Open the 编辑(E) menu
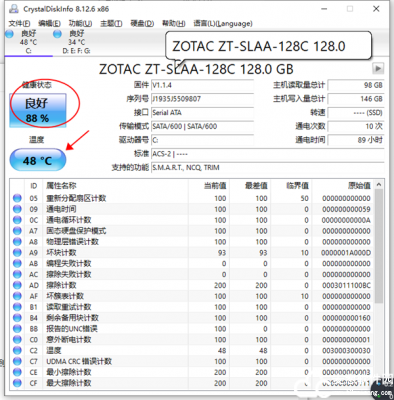The image size is (394, 400). [x=49, y=23]
